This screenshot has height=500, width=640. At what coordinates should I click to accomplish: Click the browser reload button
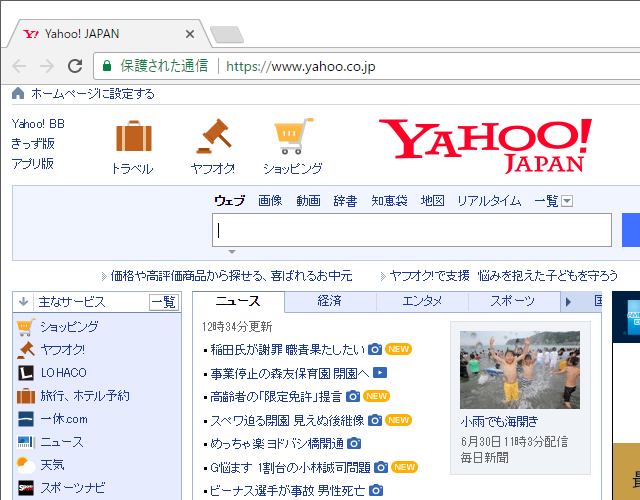[75, 66]
